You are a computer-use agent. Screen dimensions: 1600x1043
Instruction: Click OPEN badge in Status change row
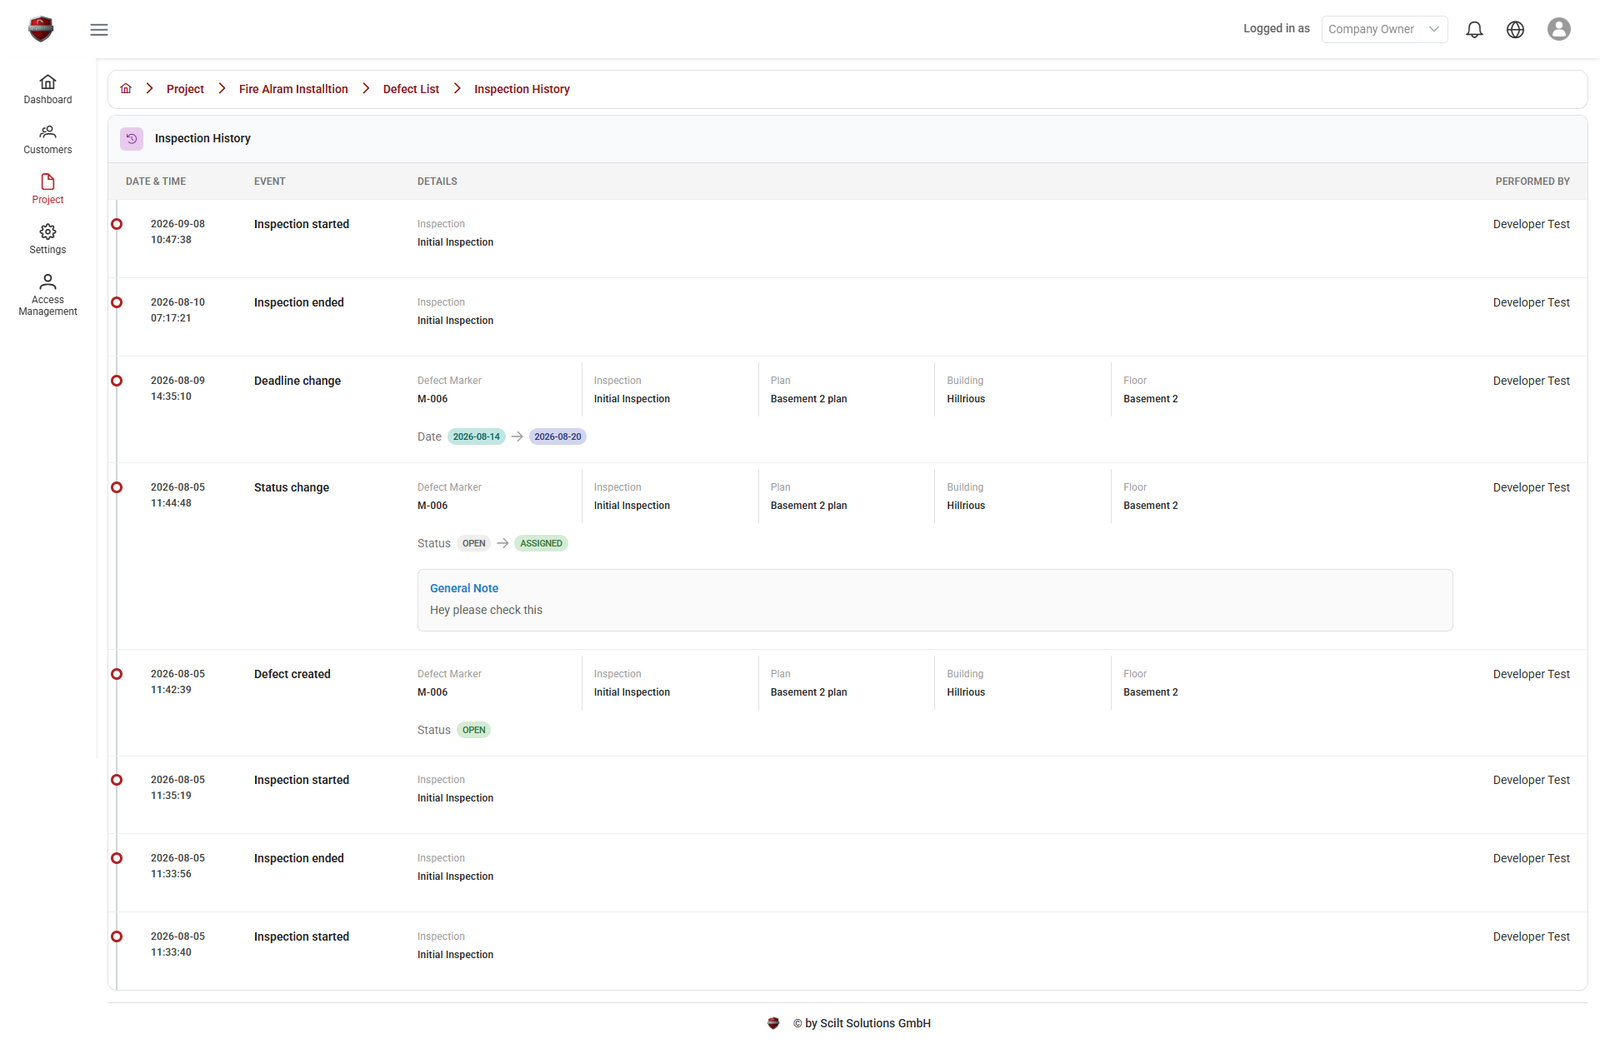point(474,544)
